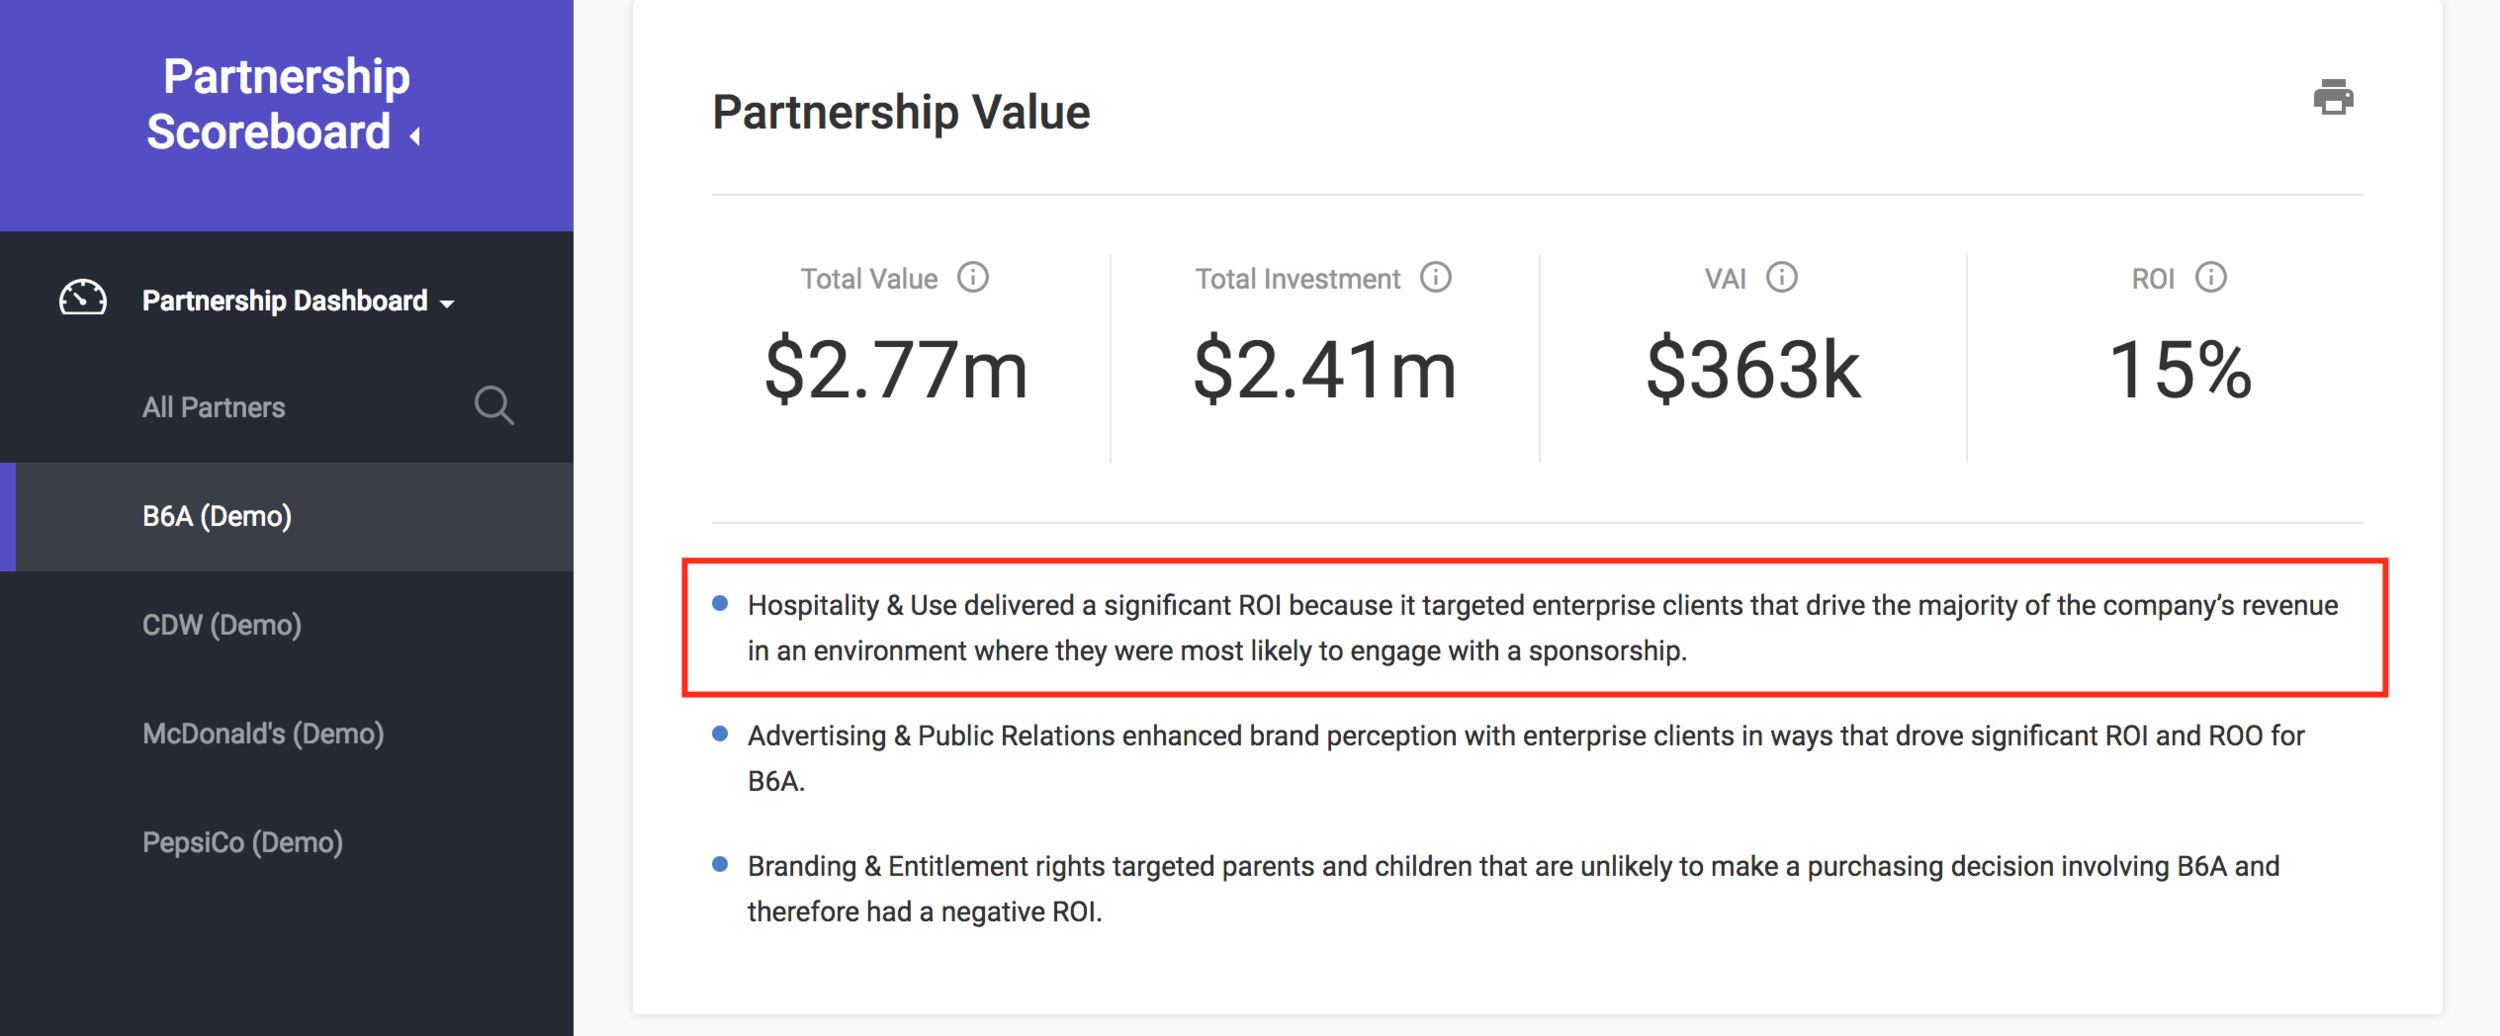Open the ROI info icon

(2210, 277)
